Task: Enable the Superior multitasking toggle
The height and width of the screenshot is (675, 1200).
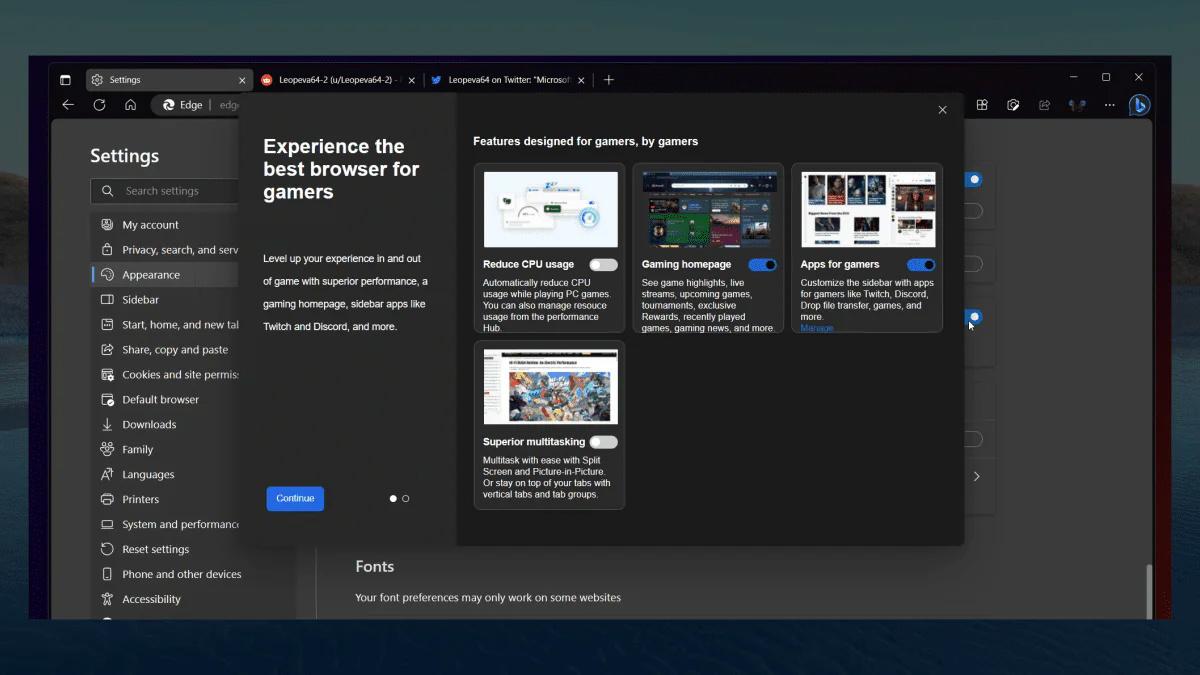Action: point(606,441)
